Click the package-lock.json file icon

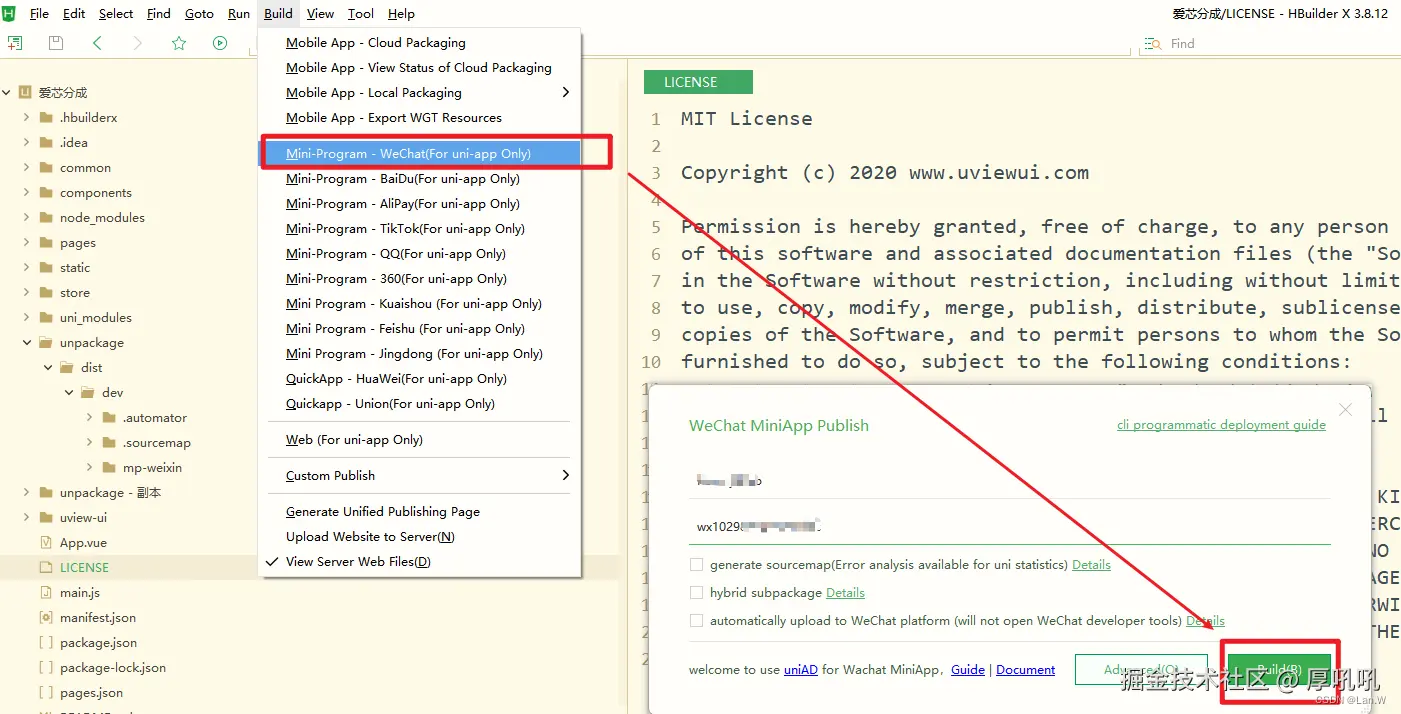[x=46, y=667]
